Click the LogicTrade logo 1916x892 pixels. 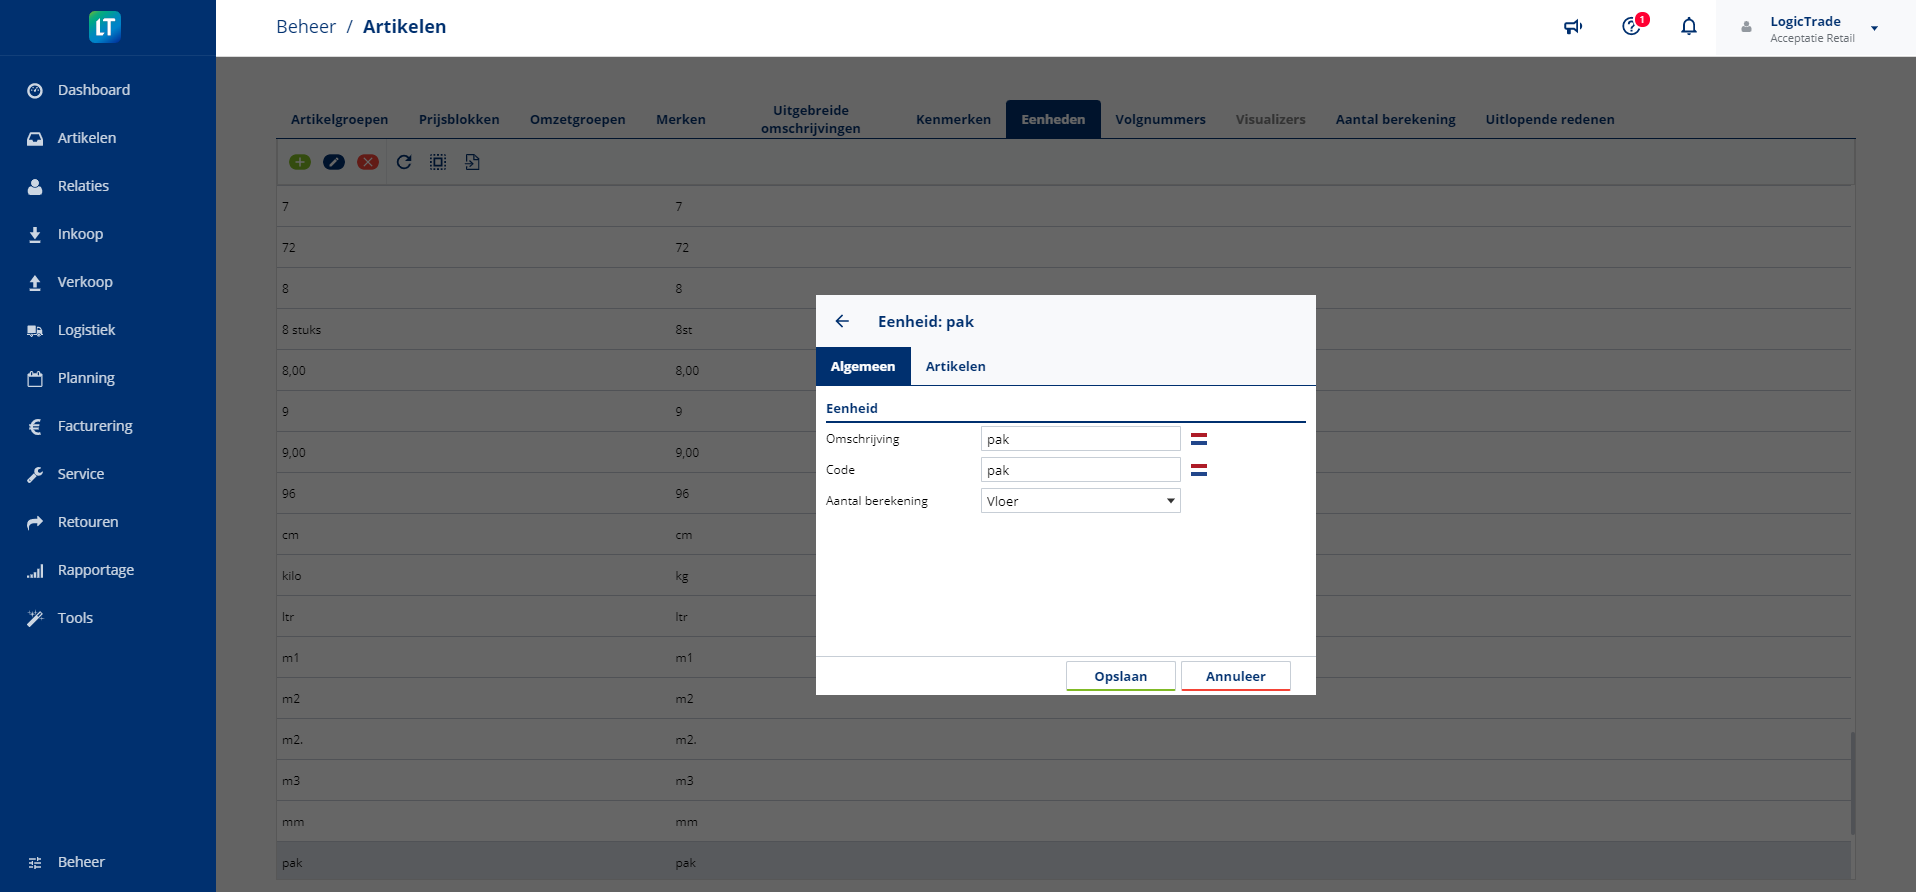pyautogui.click(x=105, y=27)
